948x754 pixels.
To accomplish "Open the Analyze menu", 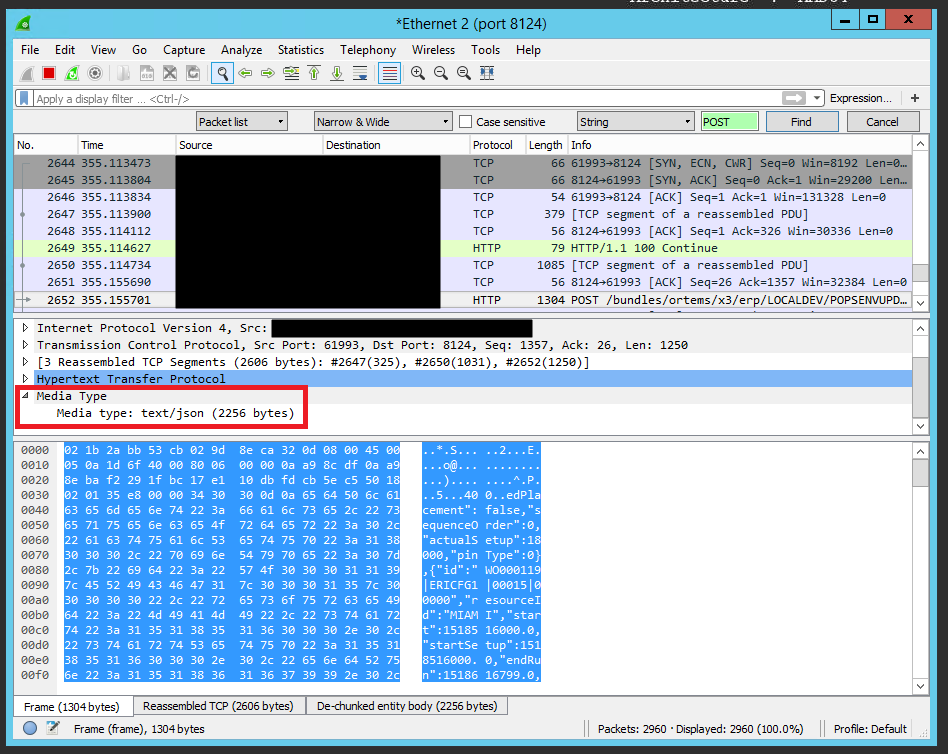I will (241, 50).
